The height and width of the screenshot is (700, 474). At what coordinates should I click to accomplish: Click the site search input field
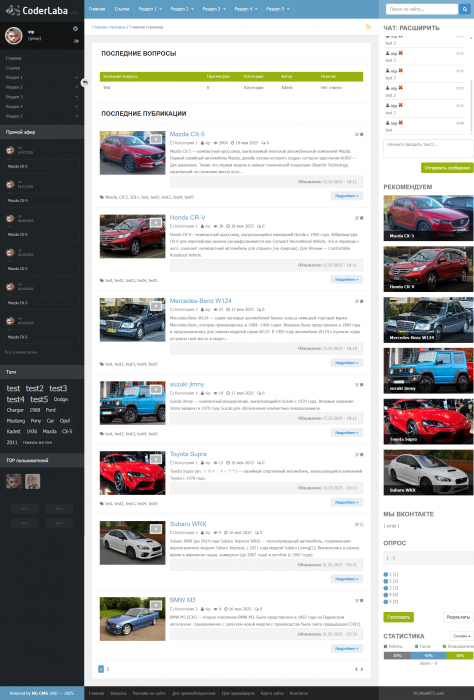point(422,9)
